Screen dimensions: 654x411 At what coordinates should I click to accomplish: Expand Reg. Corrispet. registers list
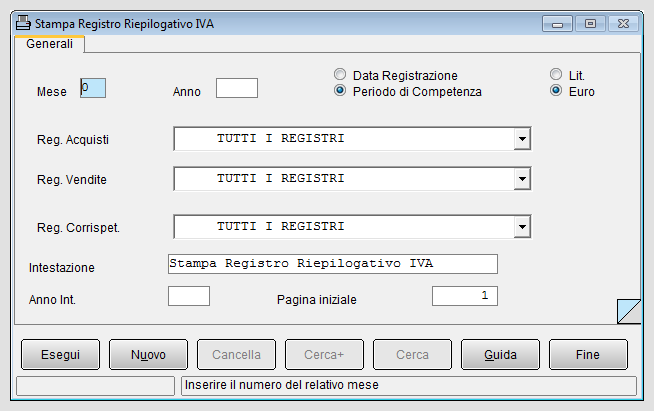click(x=522, y=227)
